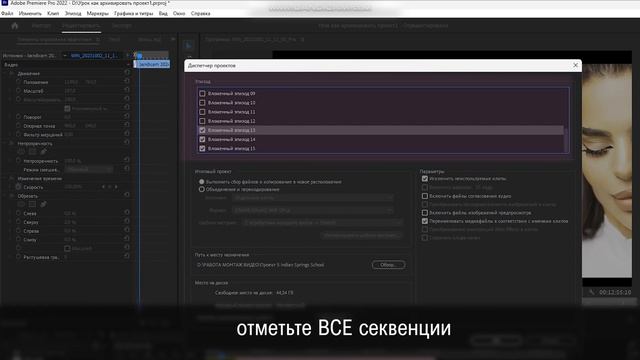The image size is (640, 360).
Task: Uncheck Вложенный эпизод 14 checkbox
Action: 202,139
